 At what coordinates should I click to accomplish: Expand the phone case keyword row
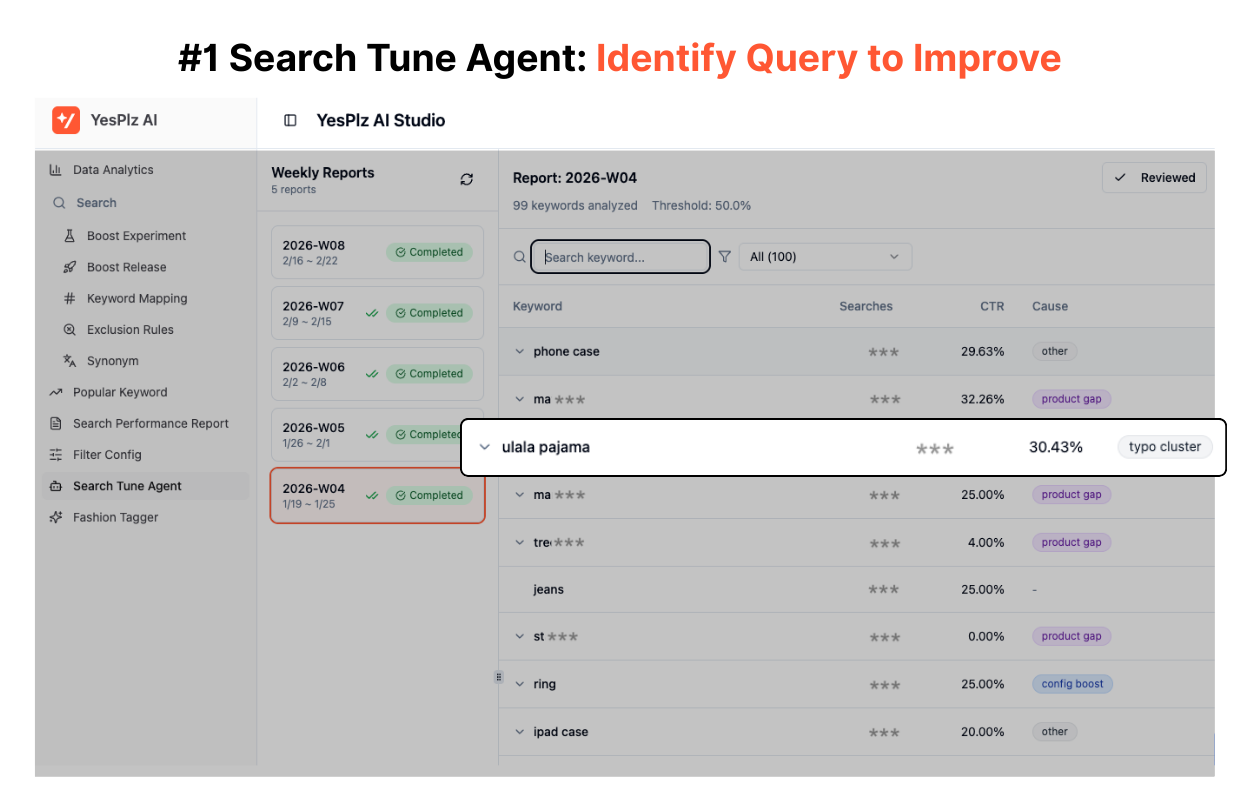[x=519, y=352]
